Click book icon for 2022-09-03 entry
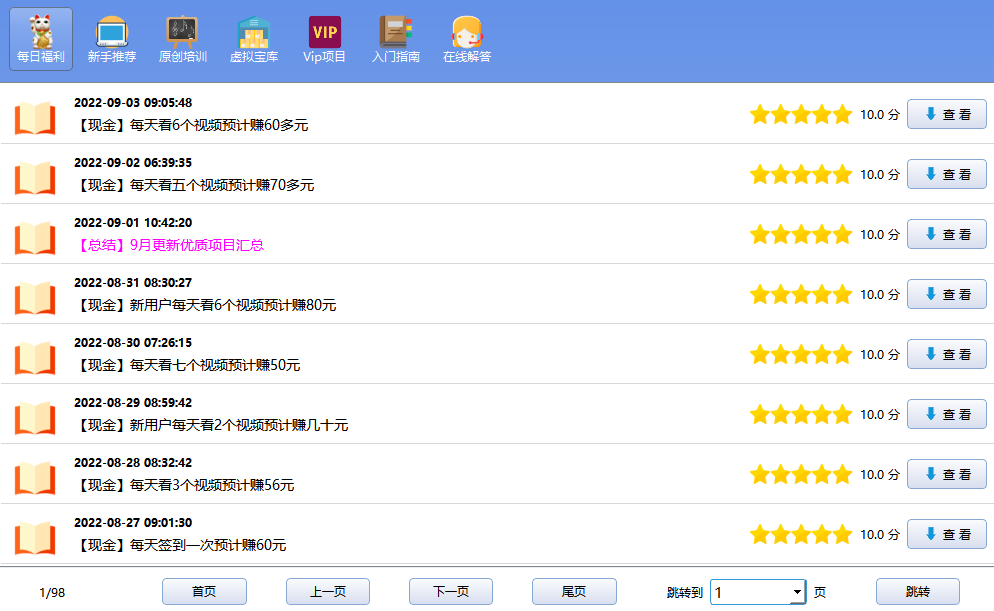This screenshot has width=994, height=611. 35,118
